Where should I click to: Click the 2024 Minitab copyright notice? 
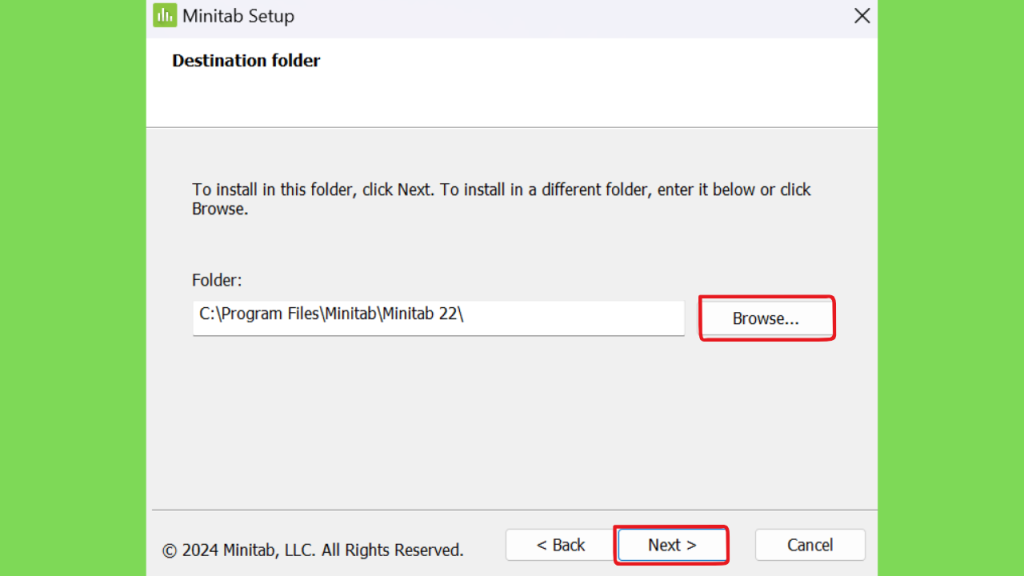point(313,550)
